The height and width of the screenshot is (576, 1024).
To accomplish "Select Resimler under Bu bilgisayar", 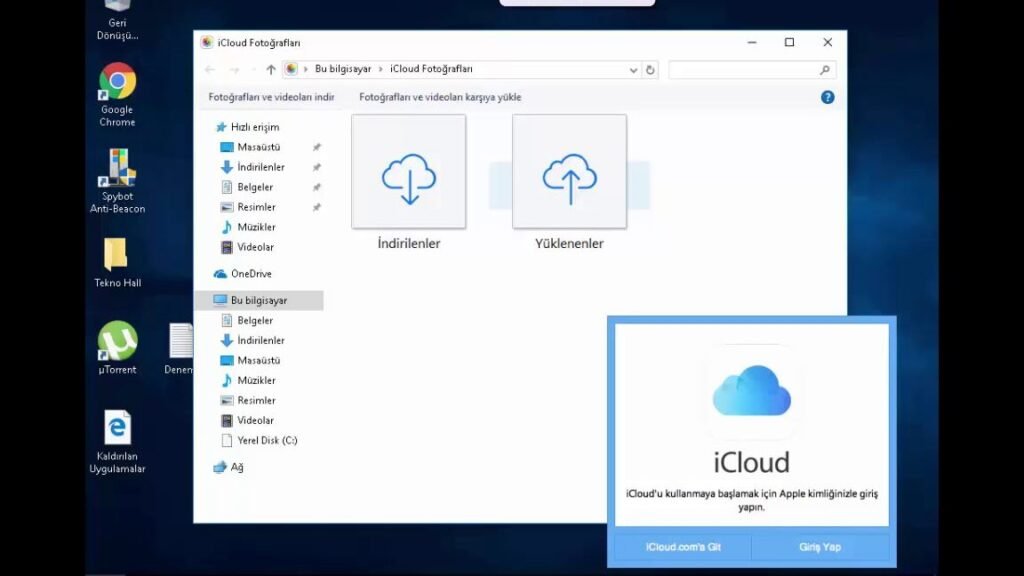I will point(256,400).
